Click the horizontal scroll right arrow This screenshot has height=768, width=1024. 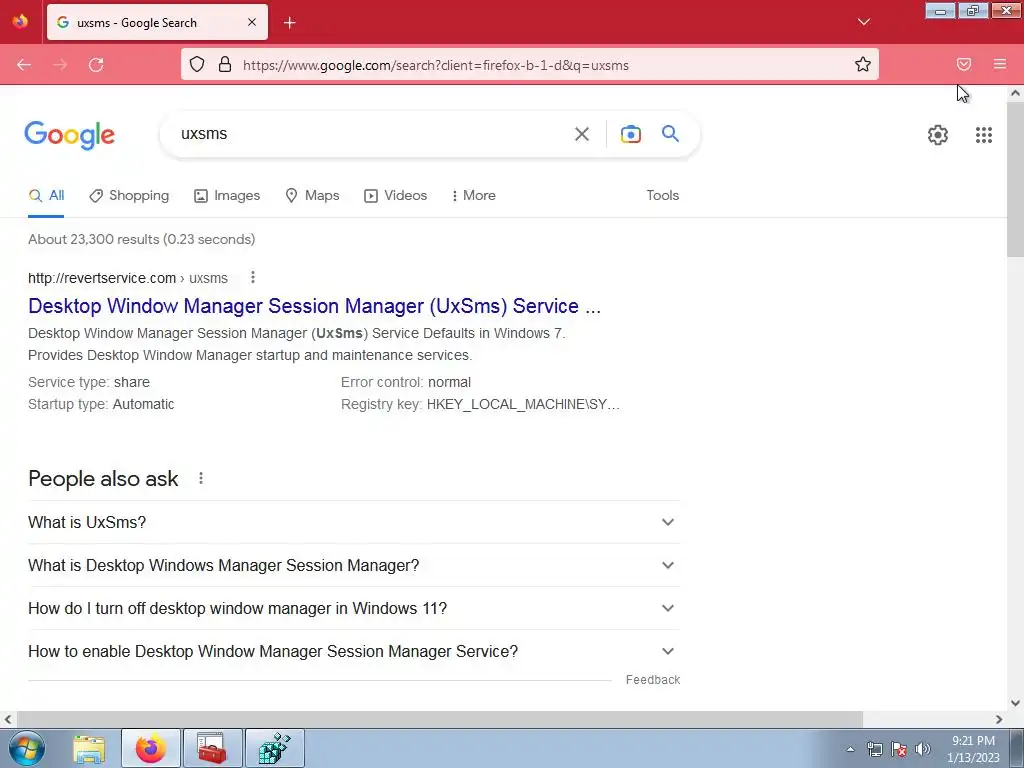pyautogui.click(x=999, y=719)
